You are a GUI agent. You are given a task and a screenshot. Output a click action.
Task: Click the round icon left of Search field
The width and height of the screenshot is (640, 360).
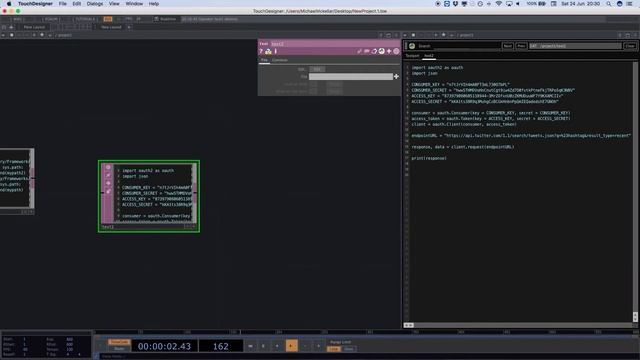click(x=412, y=46)
